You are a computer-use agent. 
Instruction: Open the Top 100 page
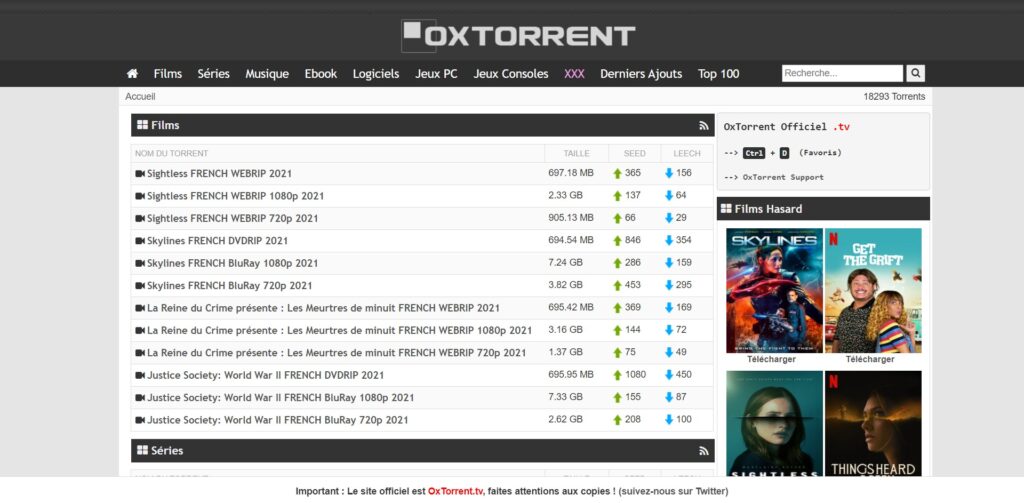(718, 74)
